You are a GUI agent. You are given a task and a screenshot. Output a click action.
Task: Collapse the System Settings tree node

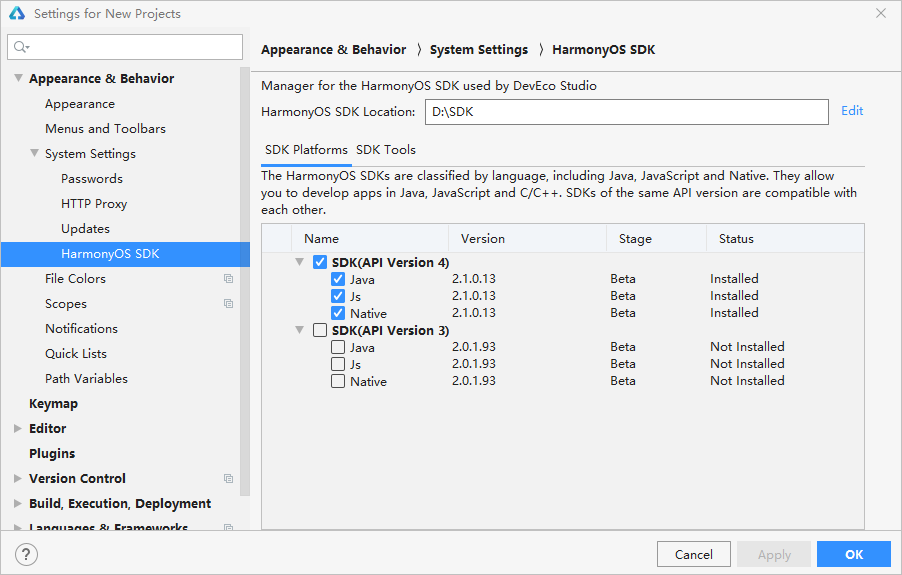point(35,154)
